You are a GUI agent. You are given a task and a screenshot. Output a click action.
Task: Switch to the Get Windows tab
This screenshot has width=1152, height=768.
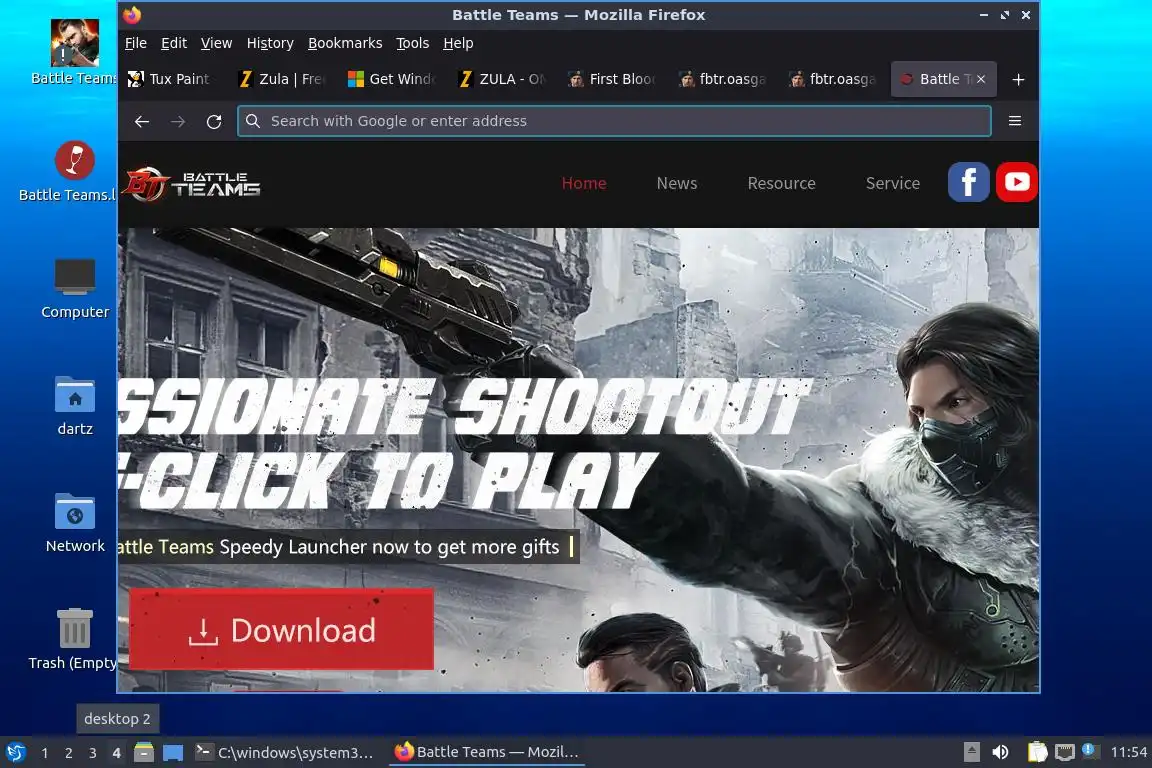coord(392,79)
